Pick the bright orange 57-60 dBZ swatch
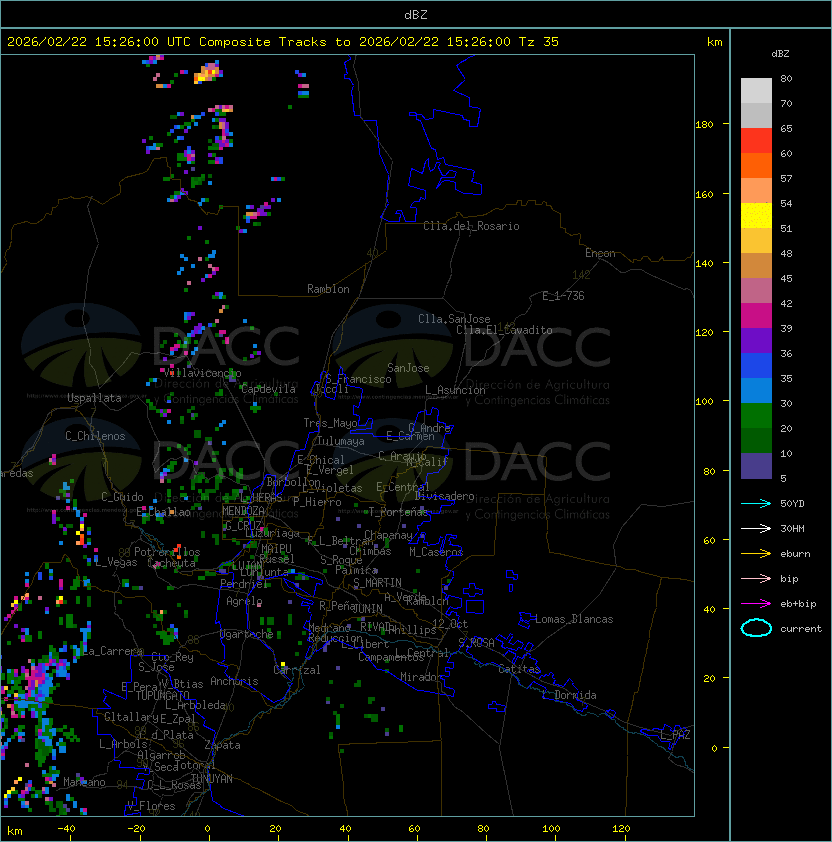This screenshot has height=842, width=832. coord(756,166)
